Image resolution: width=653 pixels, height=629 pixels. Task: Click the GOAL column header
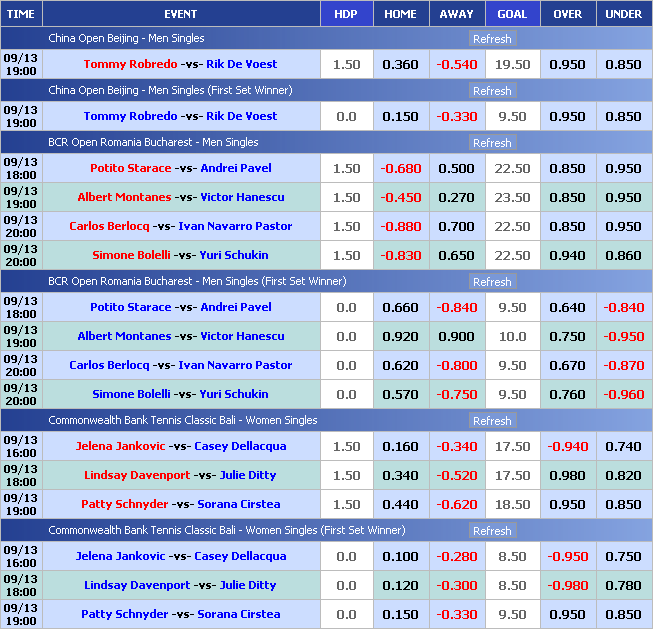click(512, 14)
